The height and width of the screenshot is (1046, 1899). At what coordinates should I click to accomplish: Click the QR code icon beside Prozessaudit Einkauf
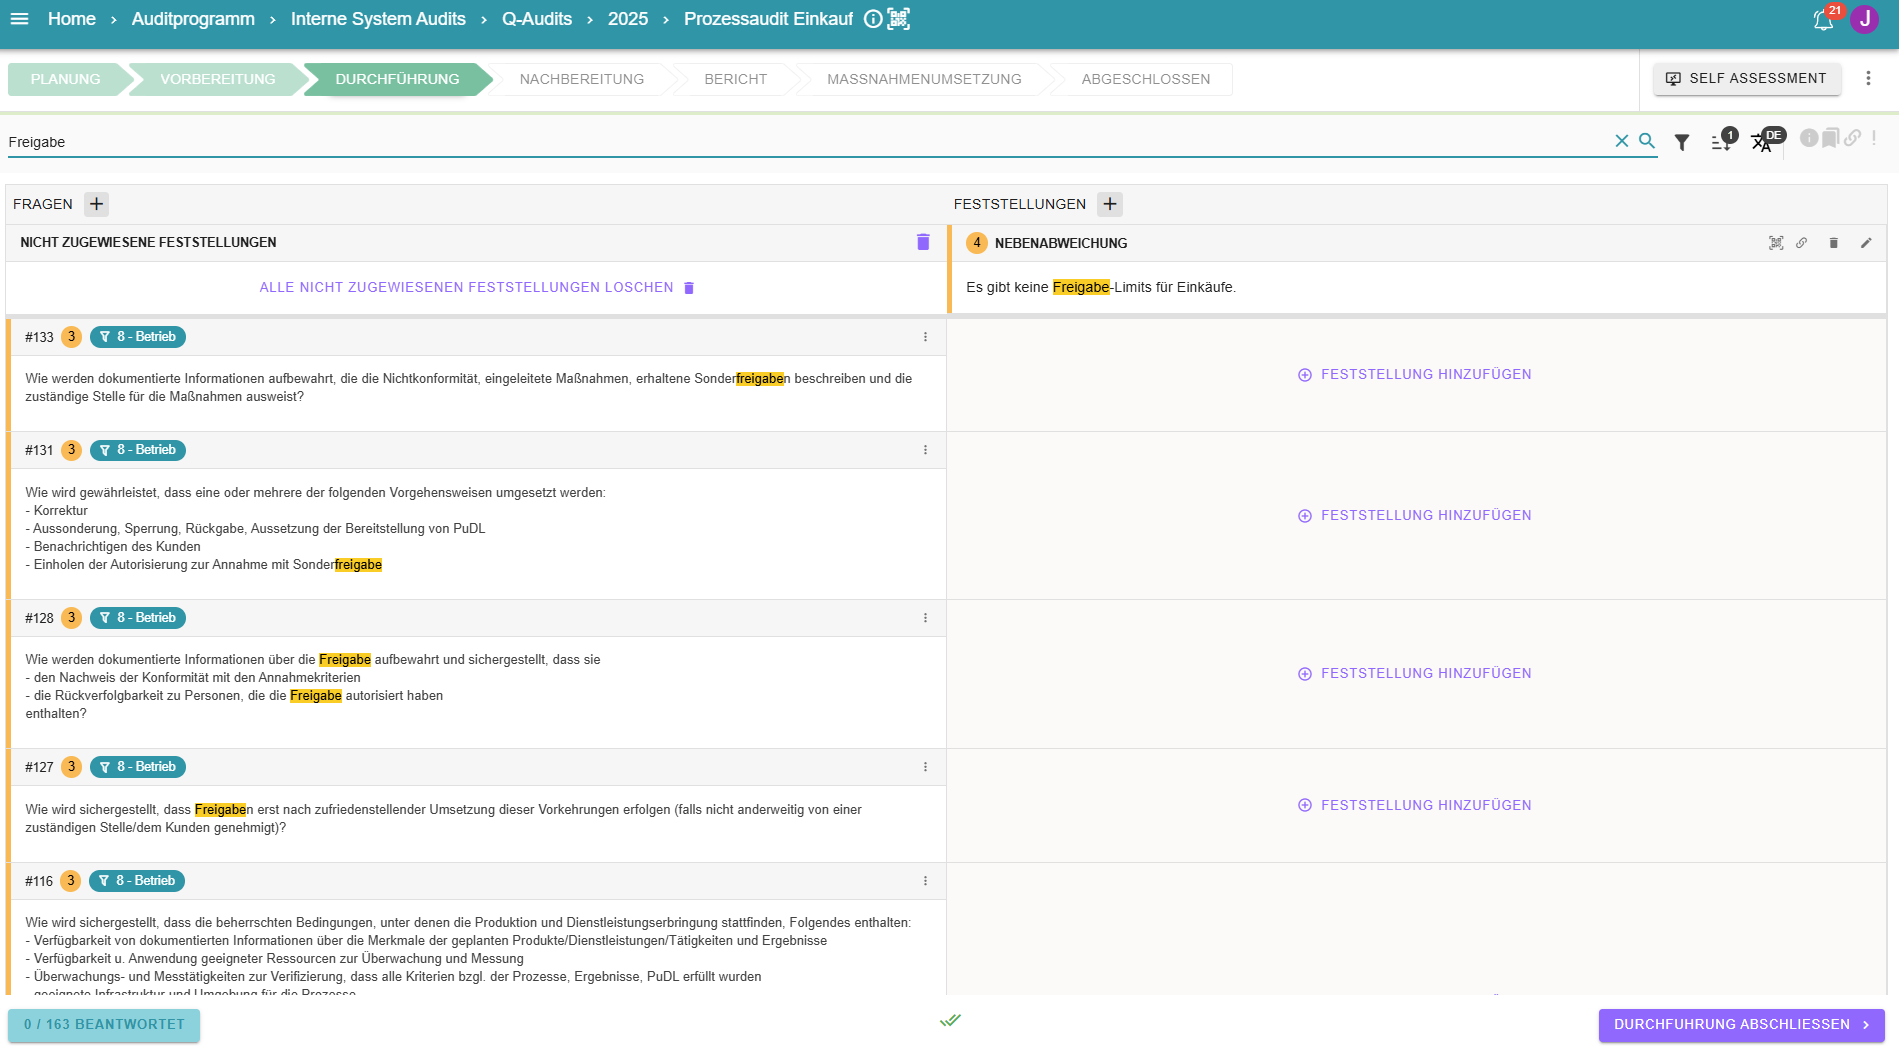tap(898, 19)
